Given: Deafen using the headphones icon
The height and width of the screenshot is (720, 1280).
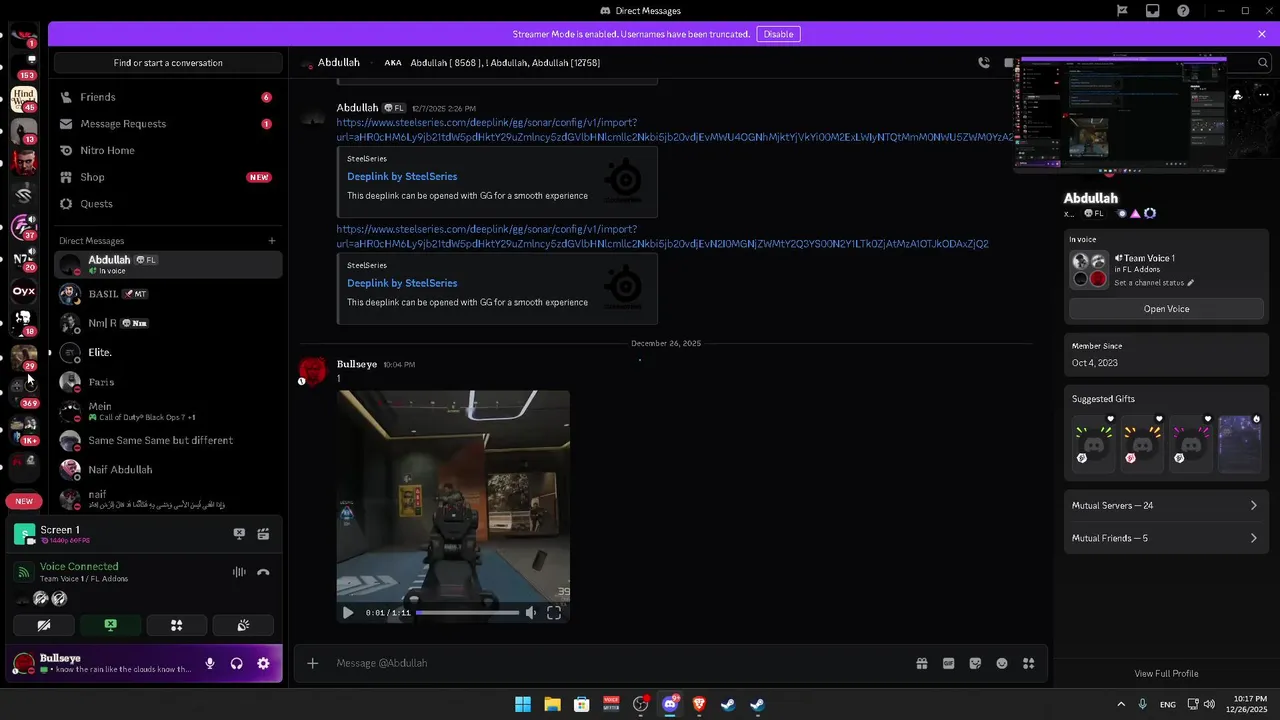Looking at the screenshot, I should click(x=237, y=663).
